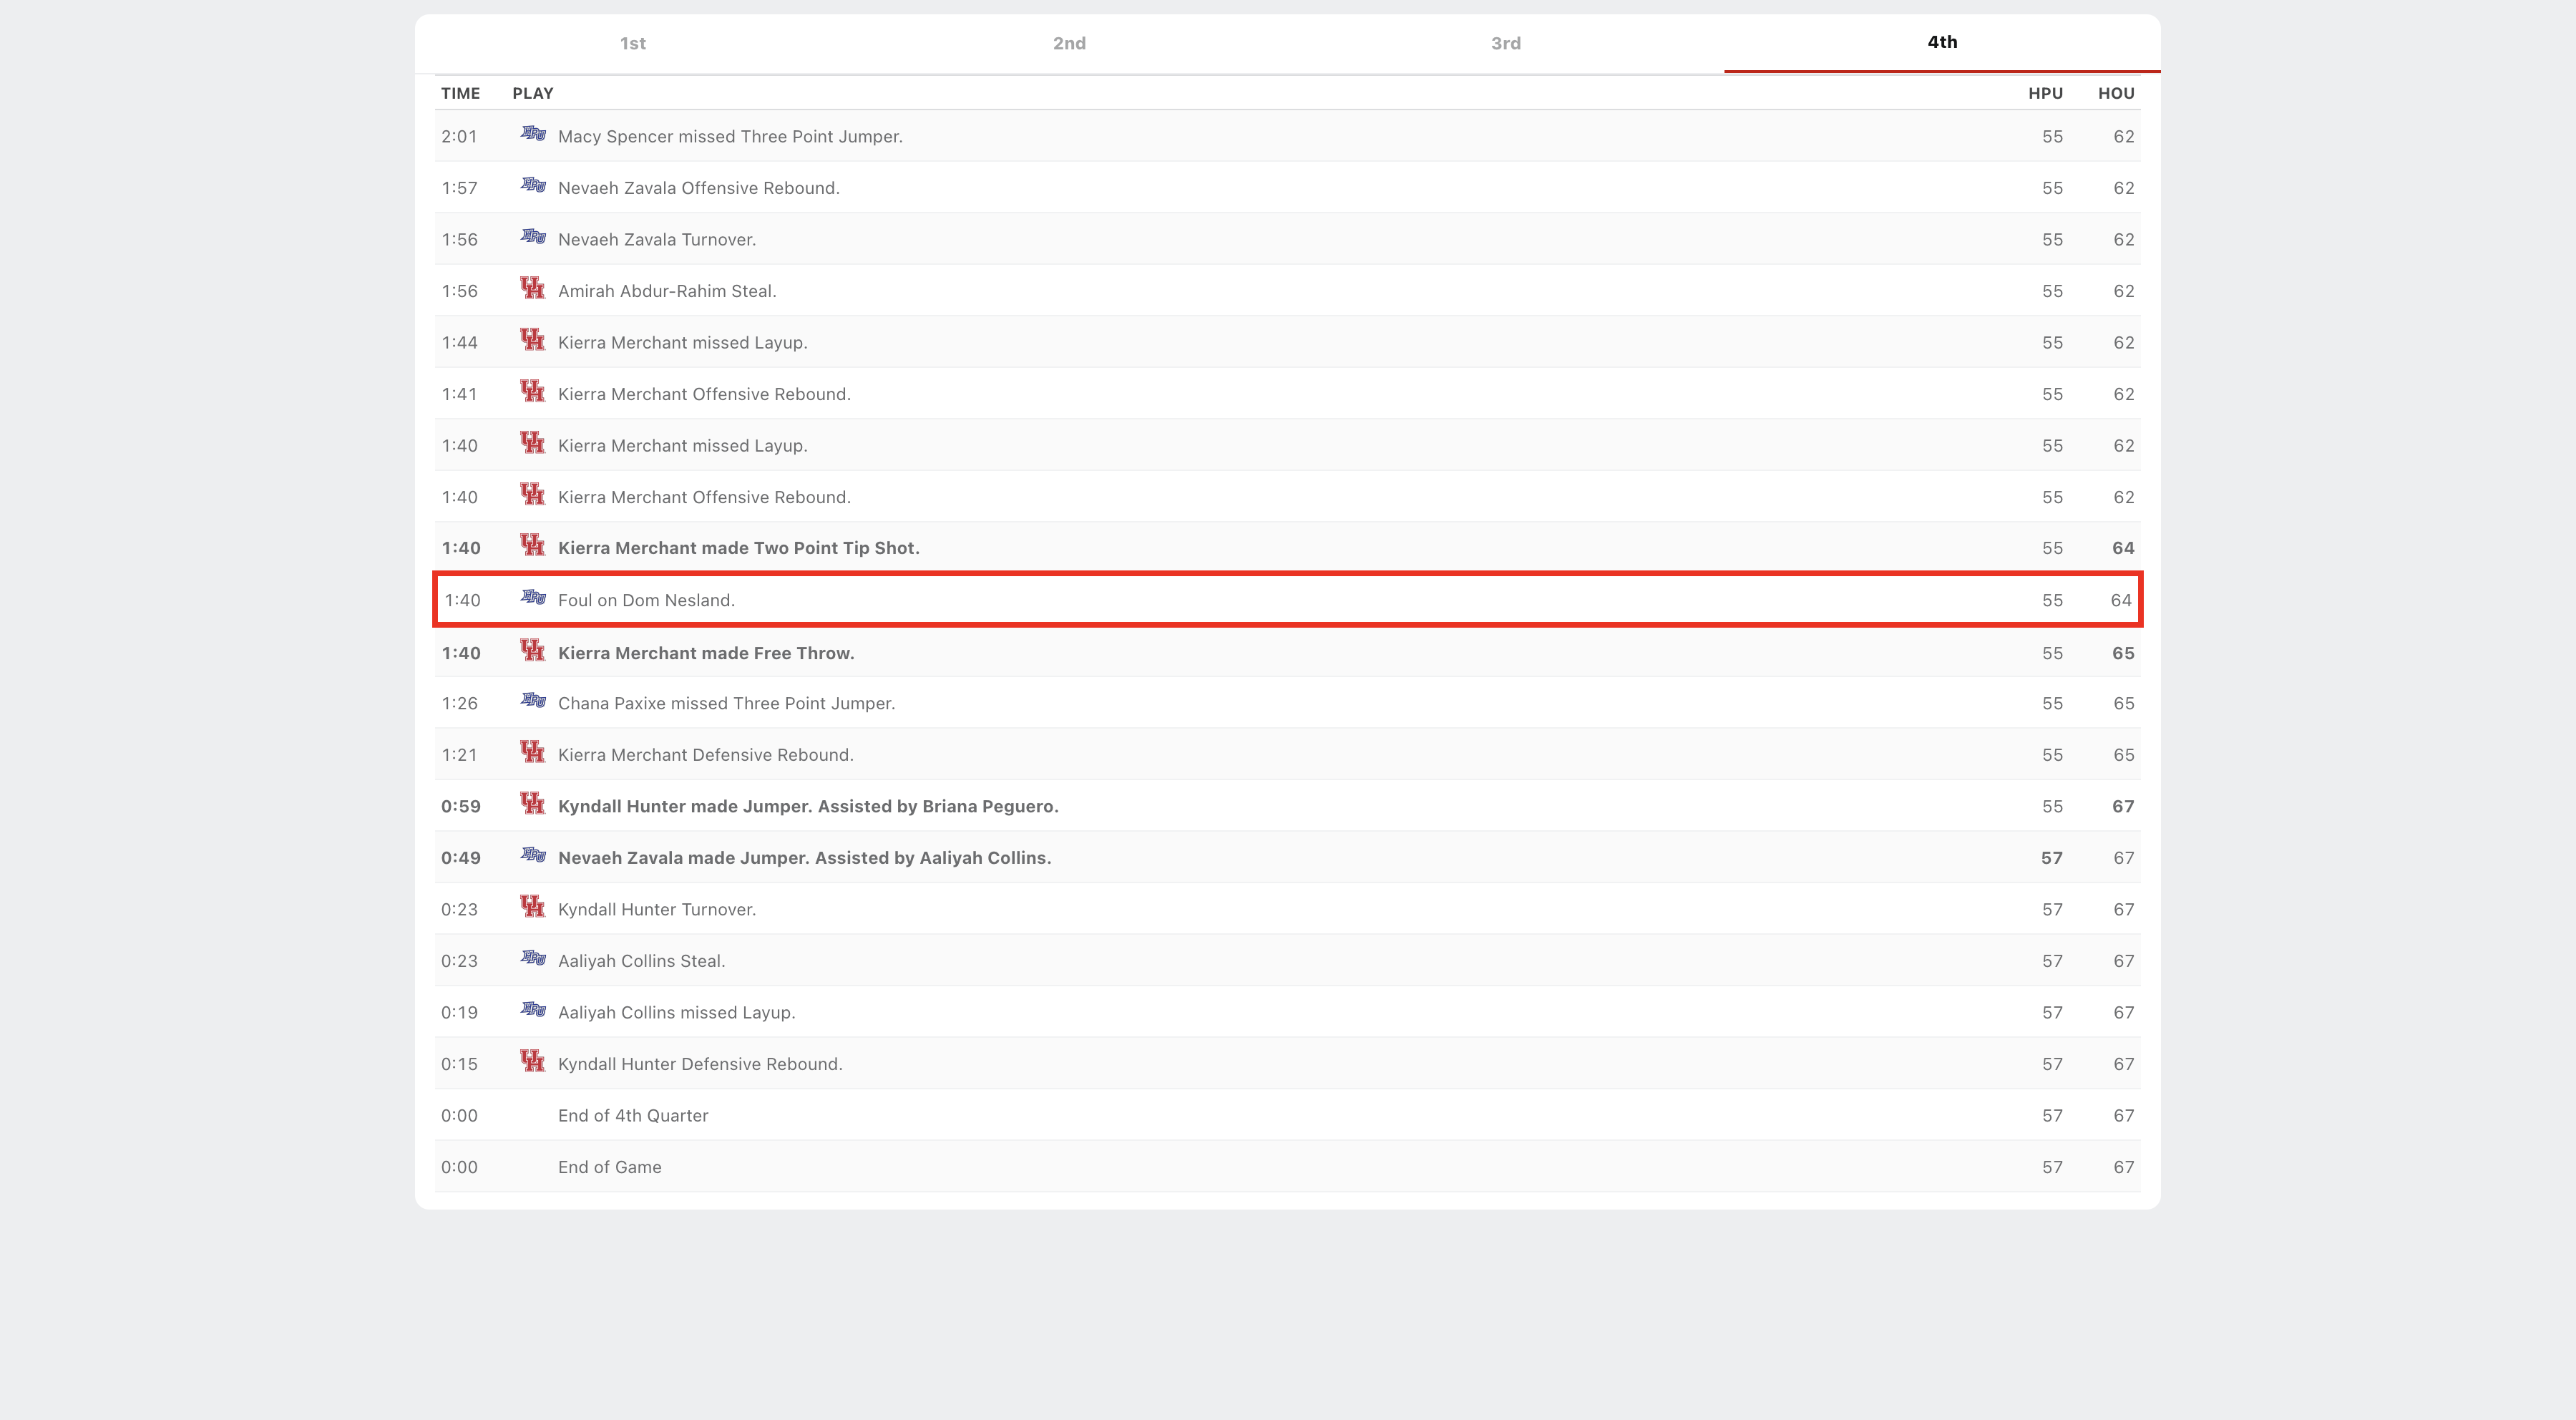Viewport: 2576px width, 1420px height.
Task: Click logo next to Chana Paxixe missed three
Action: pyautogui.click(x=533, y=701)
